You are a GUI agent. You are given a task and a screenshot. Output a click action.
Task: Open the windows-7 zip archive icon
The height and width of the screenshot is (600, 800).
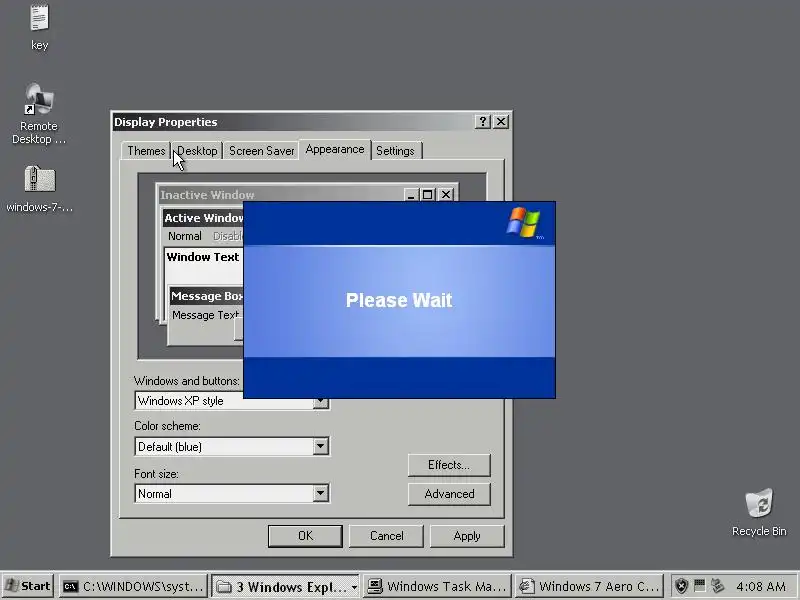40,179
